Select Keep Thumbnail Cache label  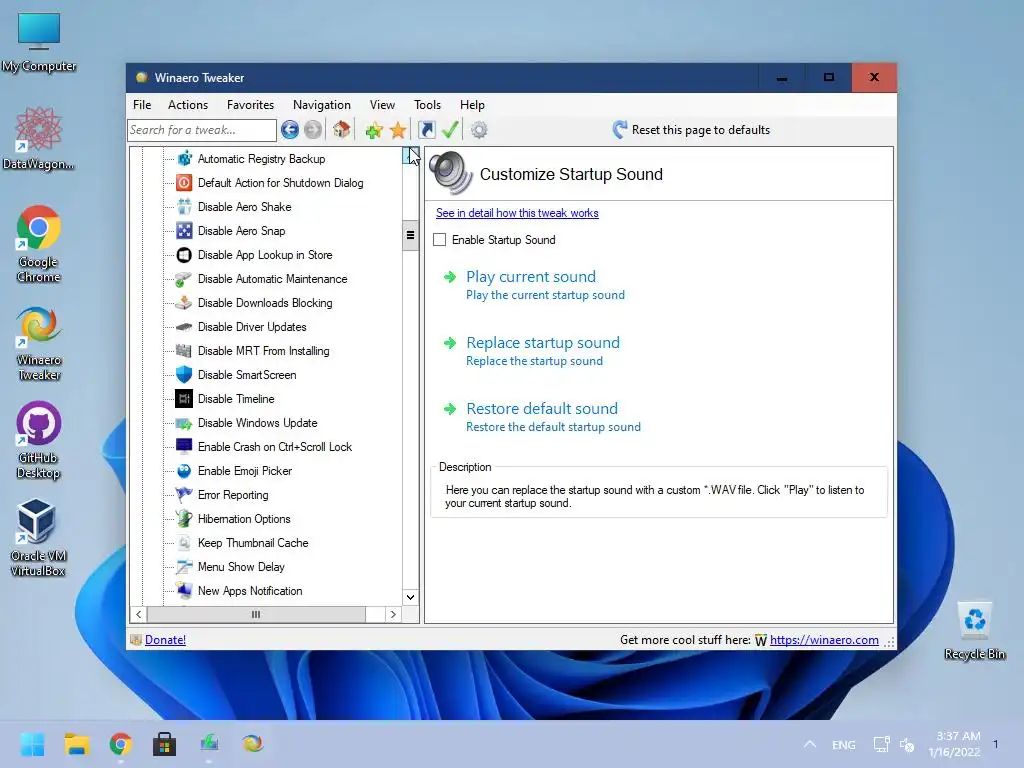click(x=253, y=543)
